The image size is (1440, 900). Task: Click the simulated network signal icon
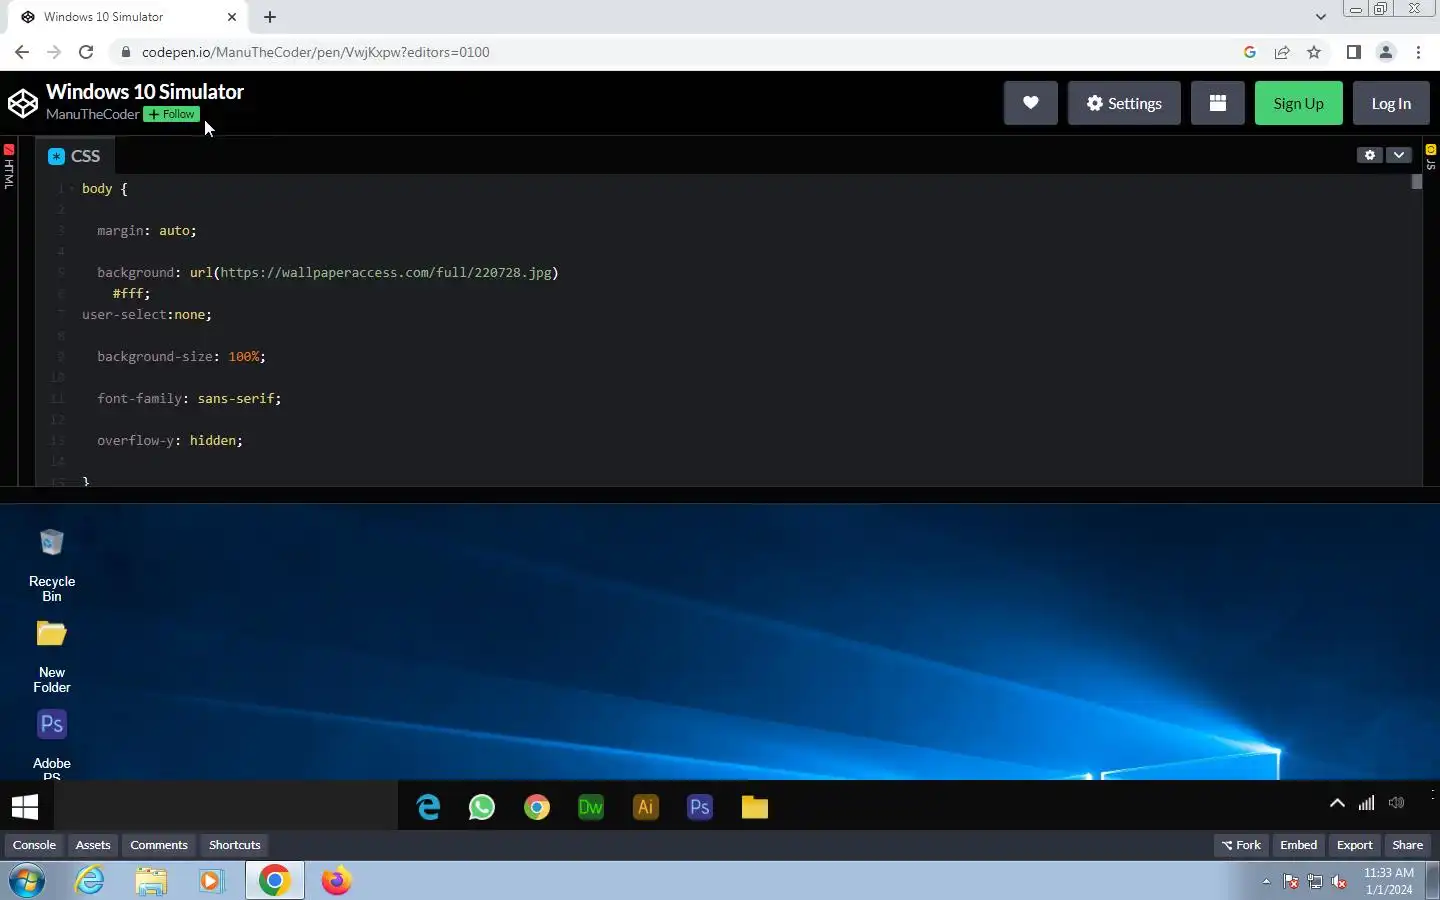[x=1366, y=803]
